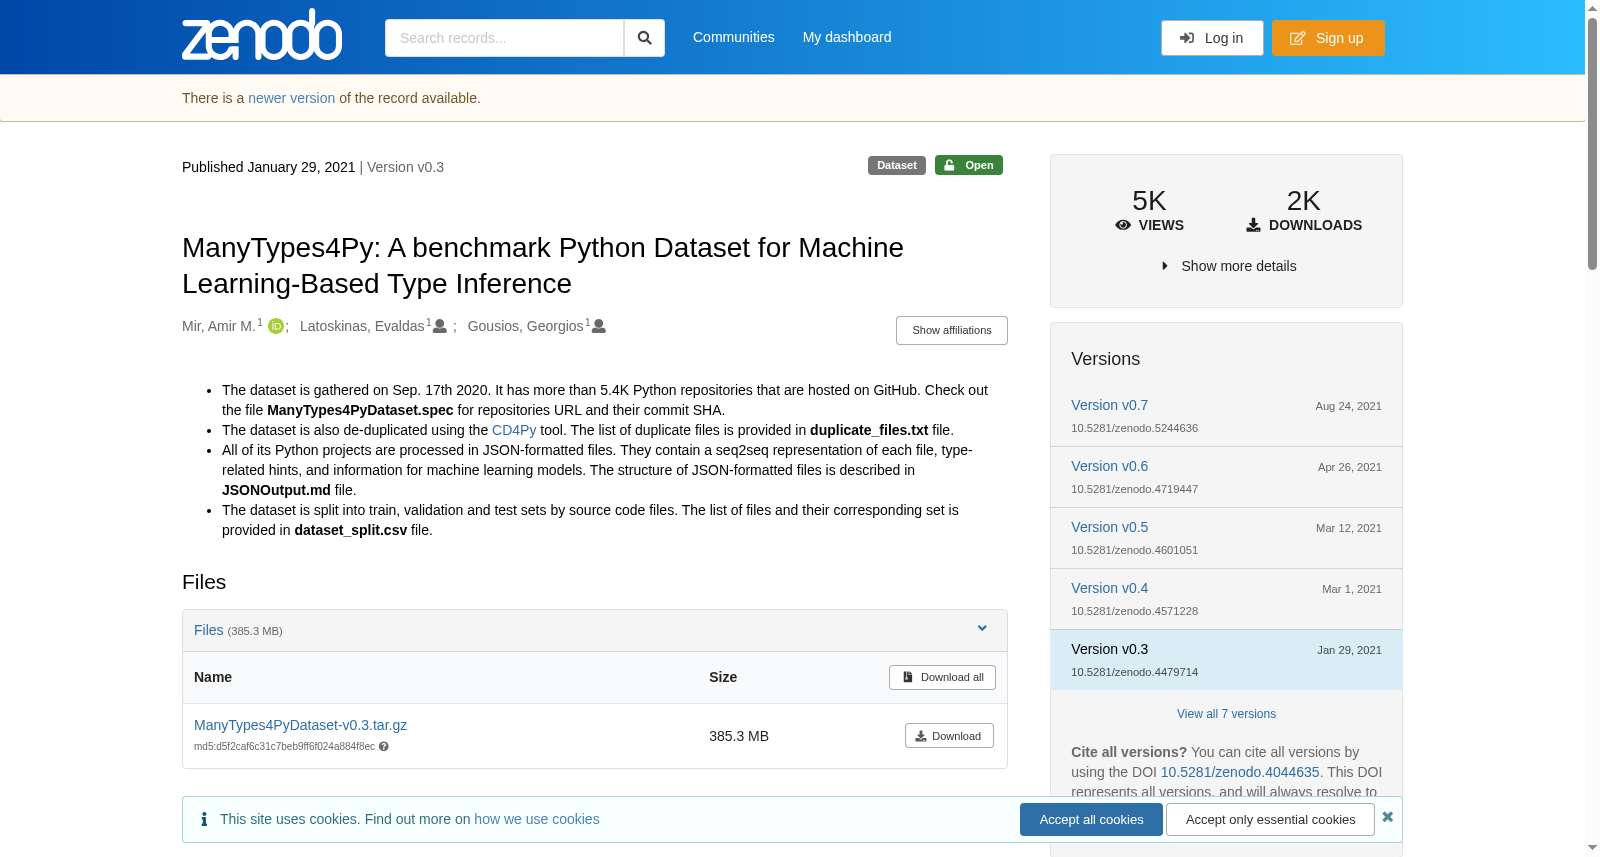
Task: Click the Log in button
Action: [x=1212, y=38]
